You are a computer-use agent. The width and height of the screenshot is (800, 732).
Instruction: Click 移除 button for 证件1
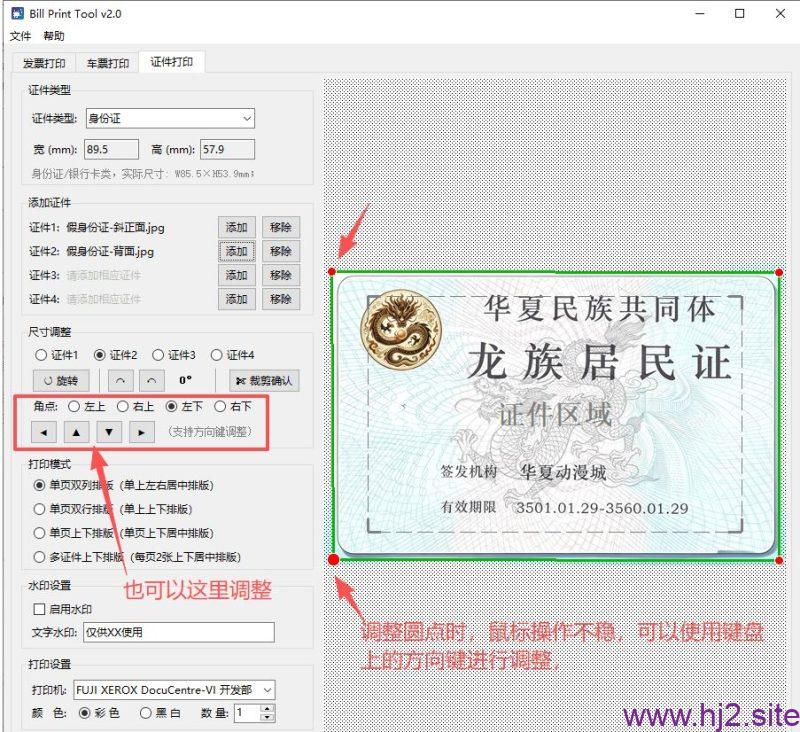tap(281, 228)
